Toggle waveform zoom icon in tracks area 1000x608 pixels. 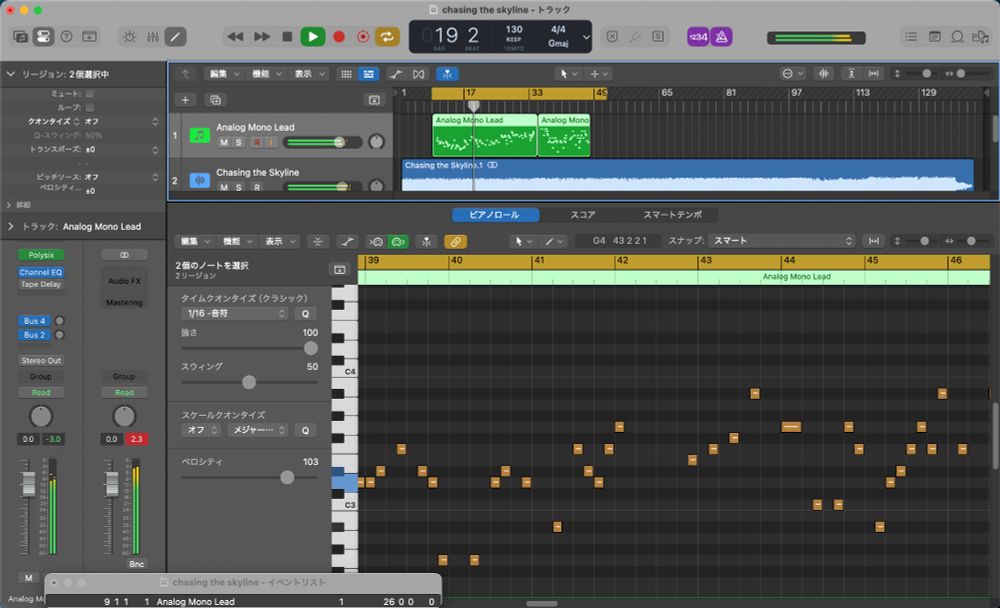click(823, 73)
